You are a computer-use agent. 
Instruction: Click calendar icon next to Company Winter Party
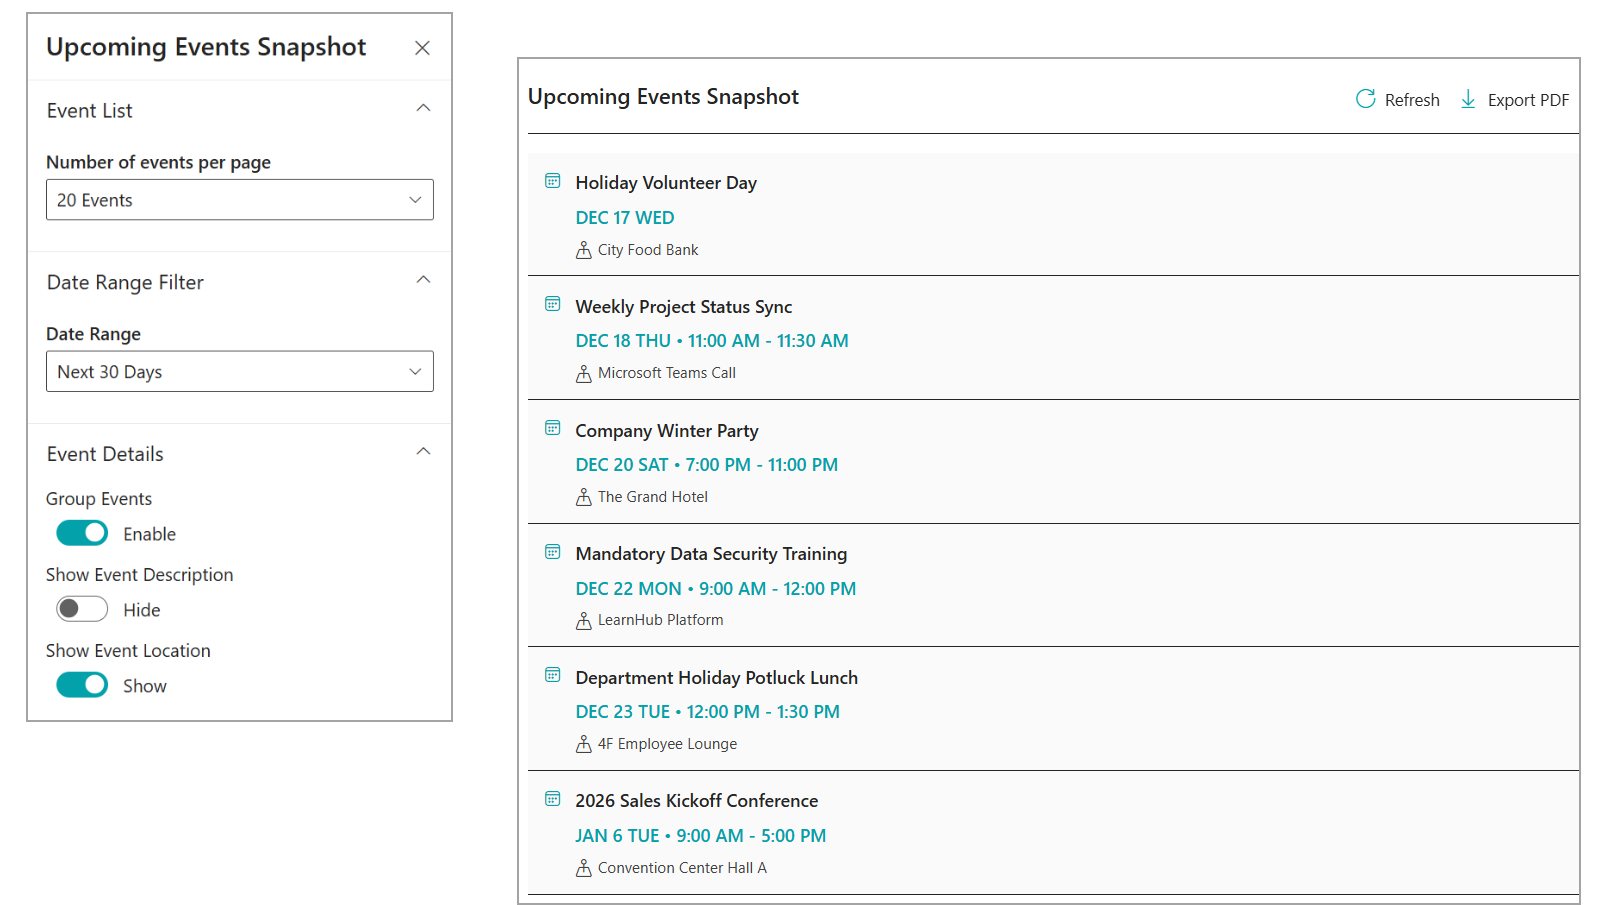point(552,428)
